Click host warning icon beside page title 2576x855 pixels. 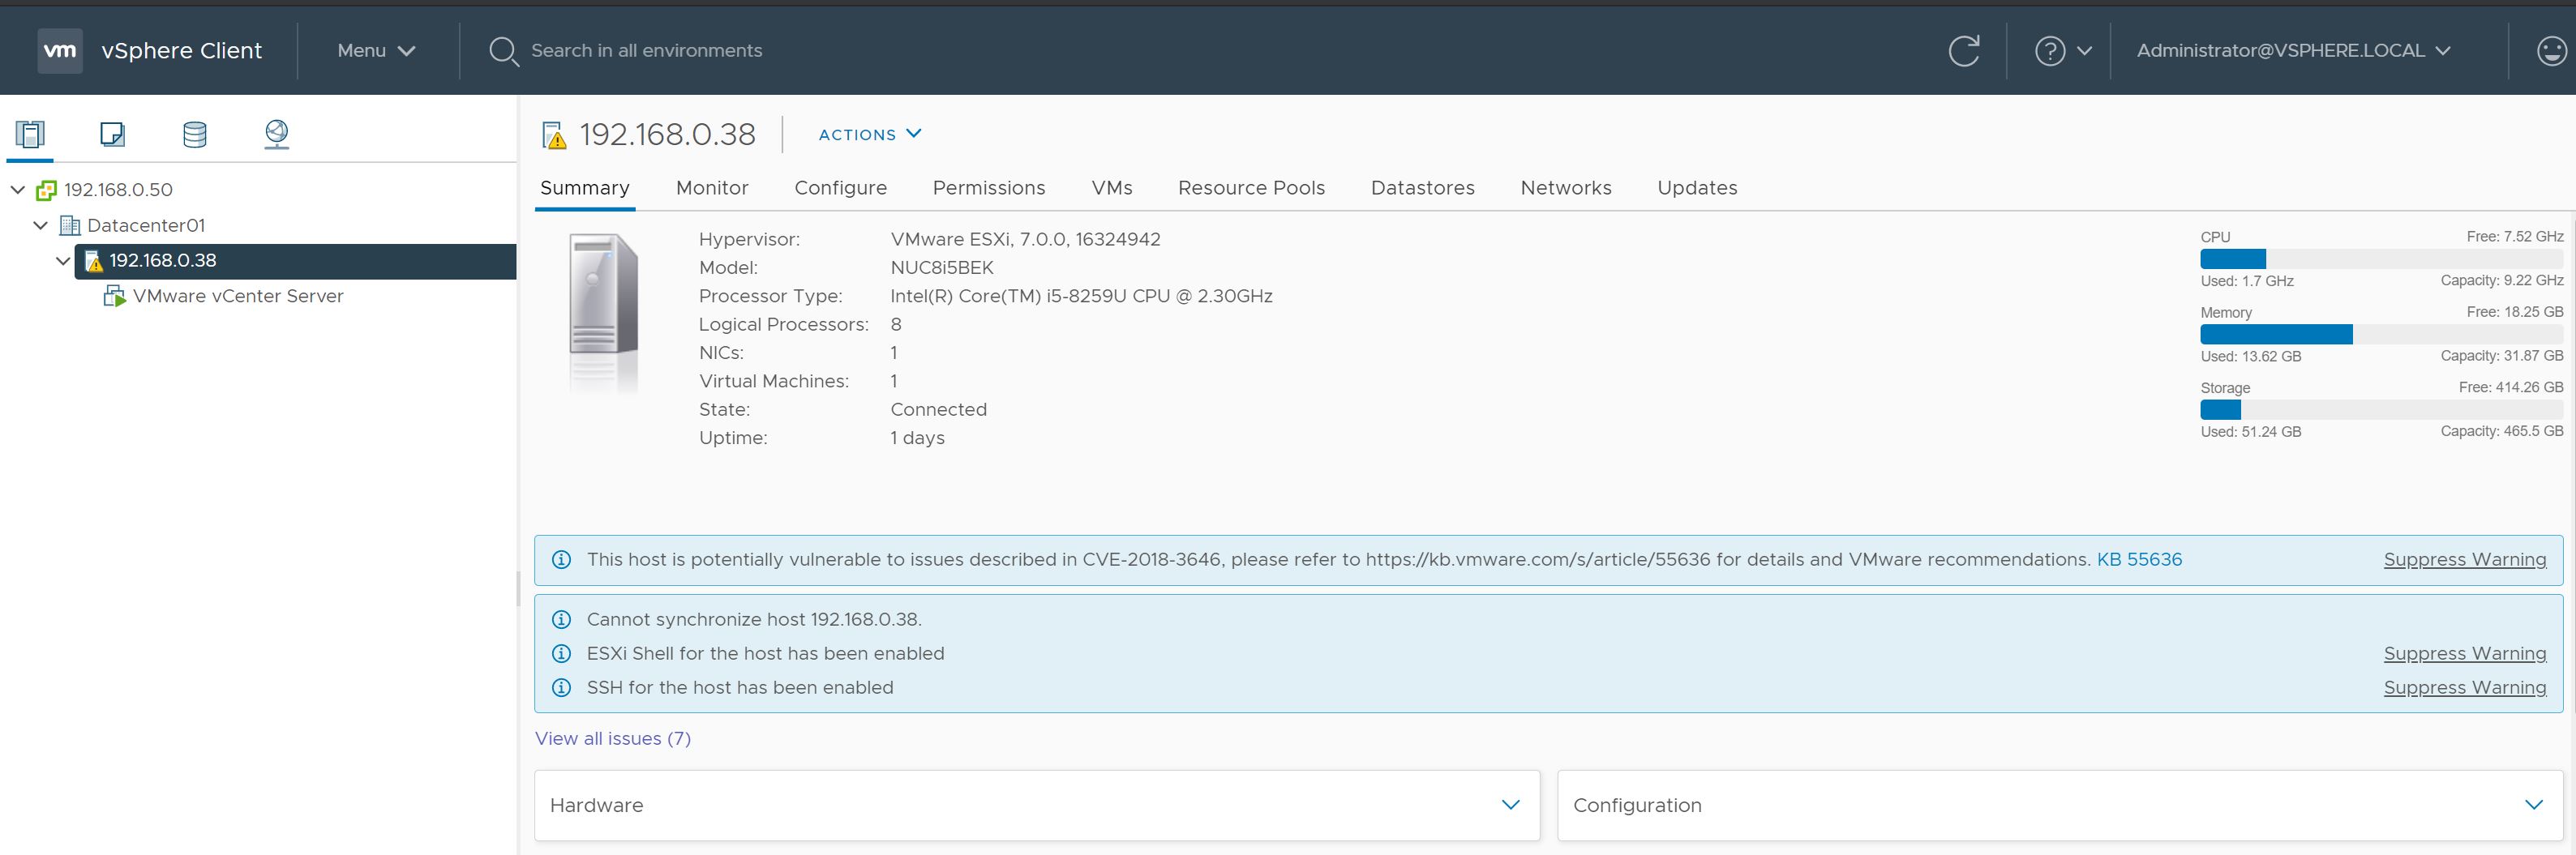[x=554, y=135]
